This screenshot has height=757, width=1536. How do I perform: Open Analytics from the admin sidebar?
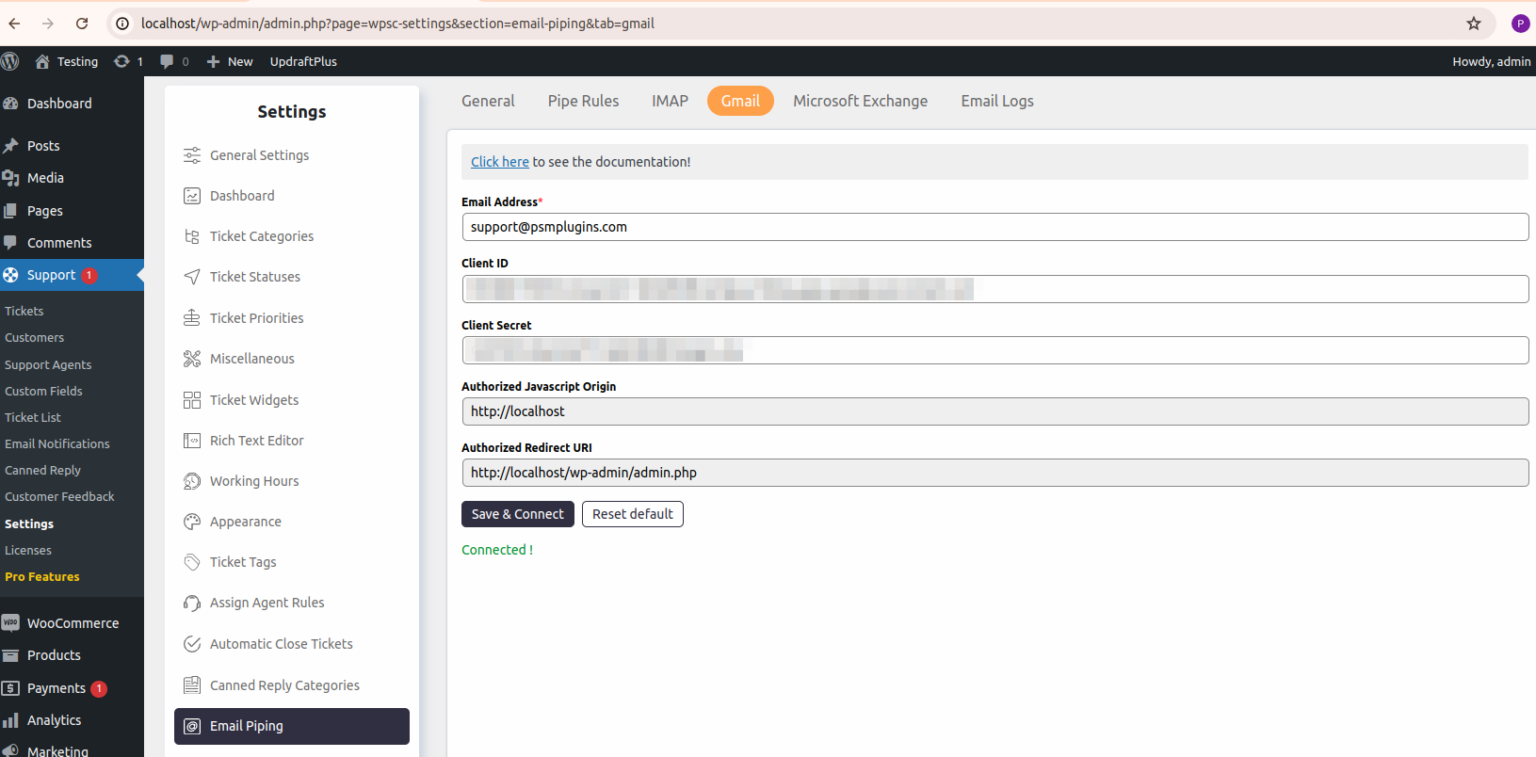53,720
